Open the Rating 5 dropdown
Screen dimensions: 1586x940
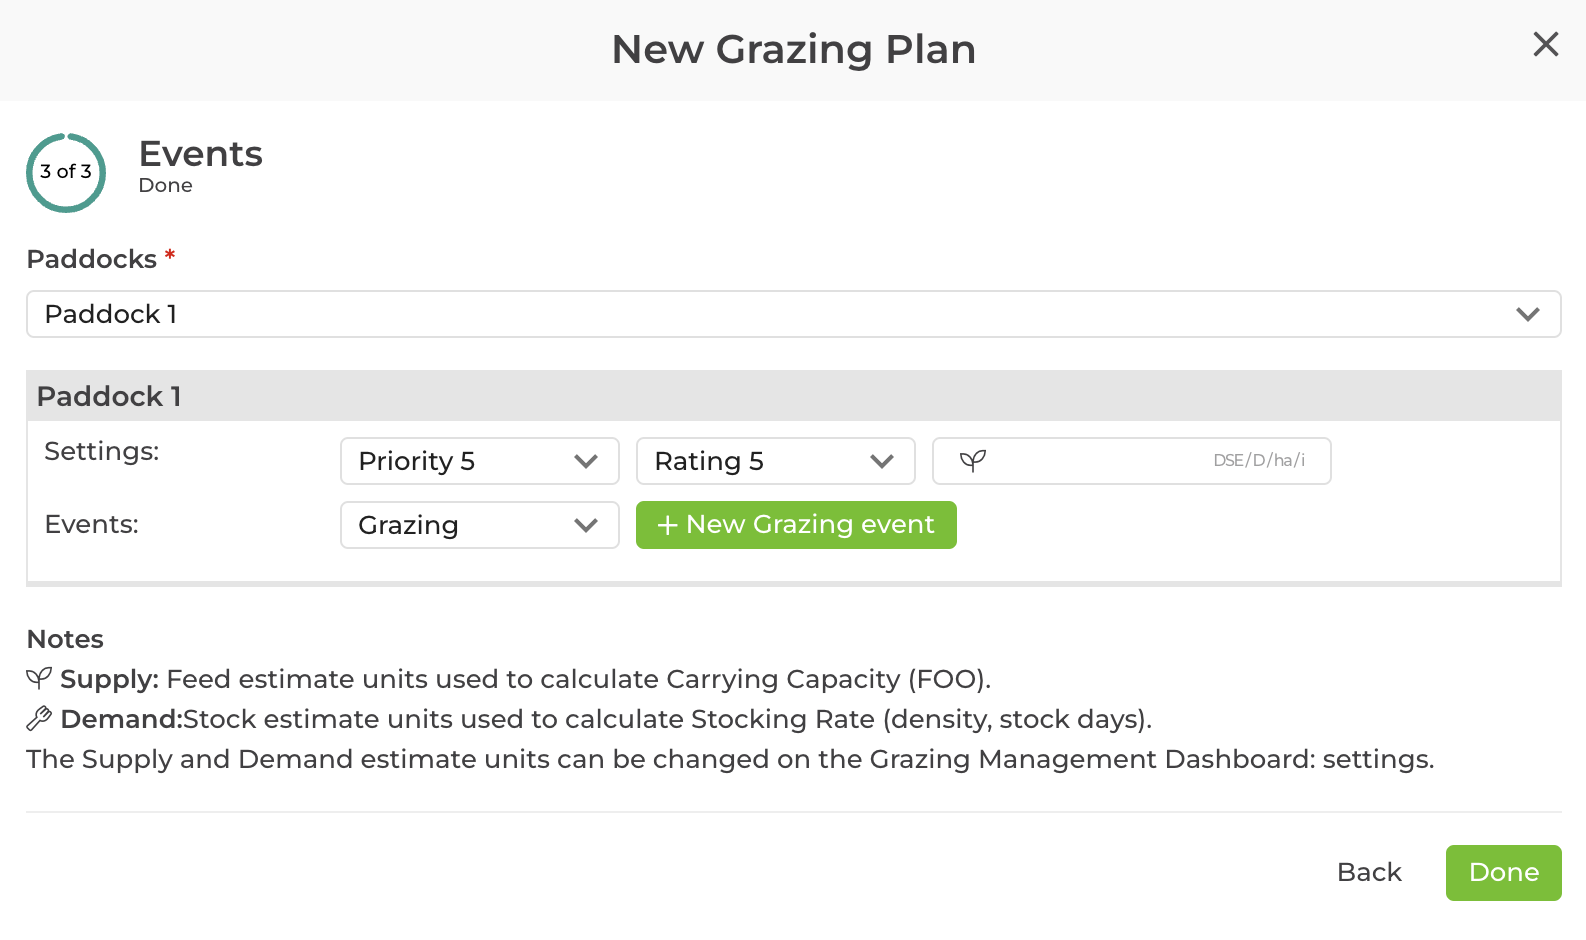pos(775,461)
